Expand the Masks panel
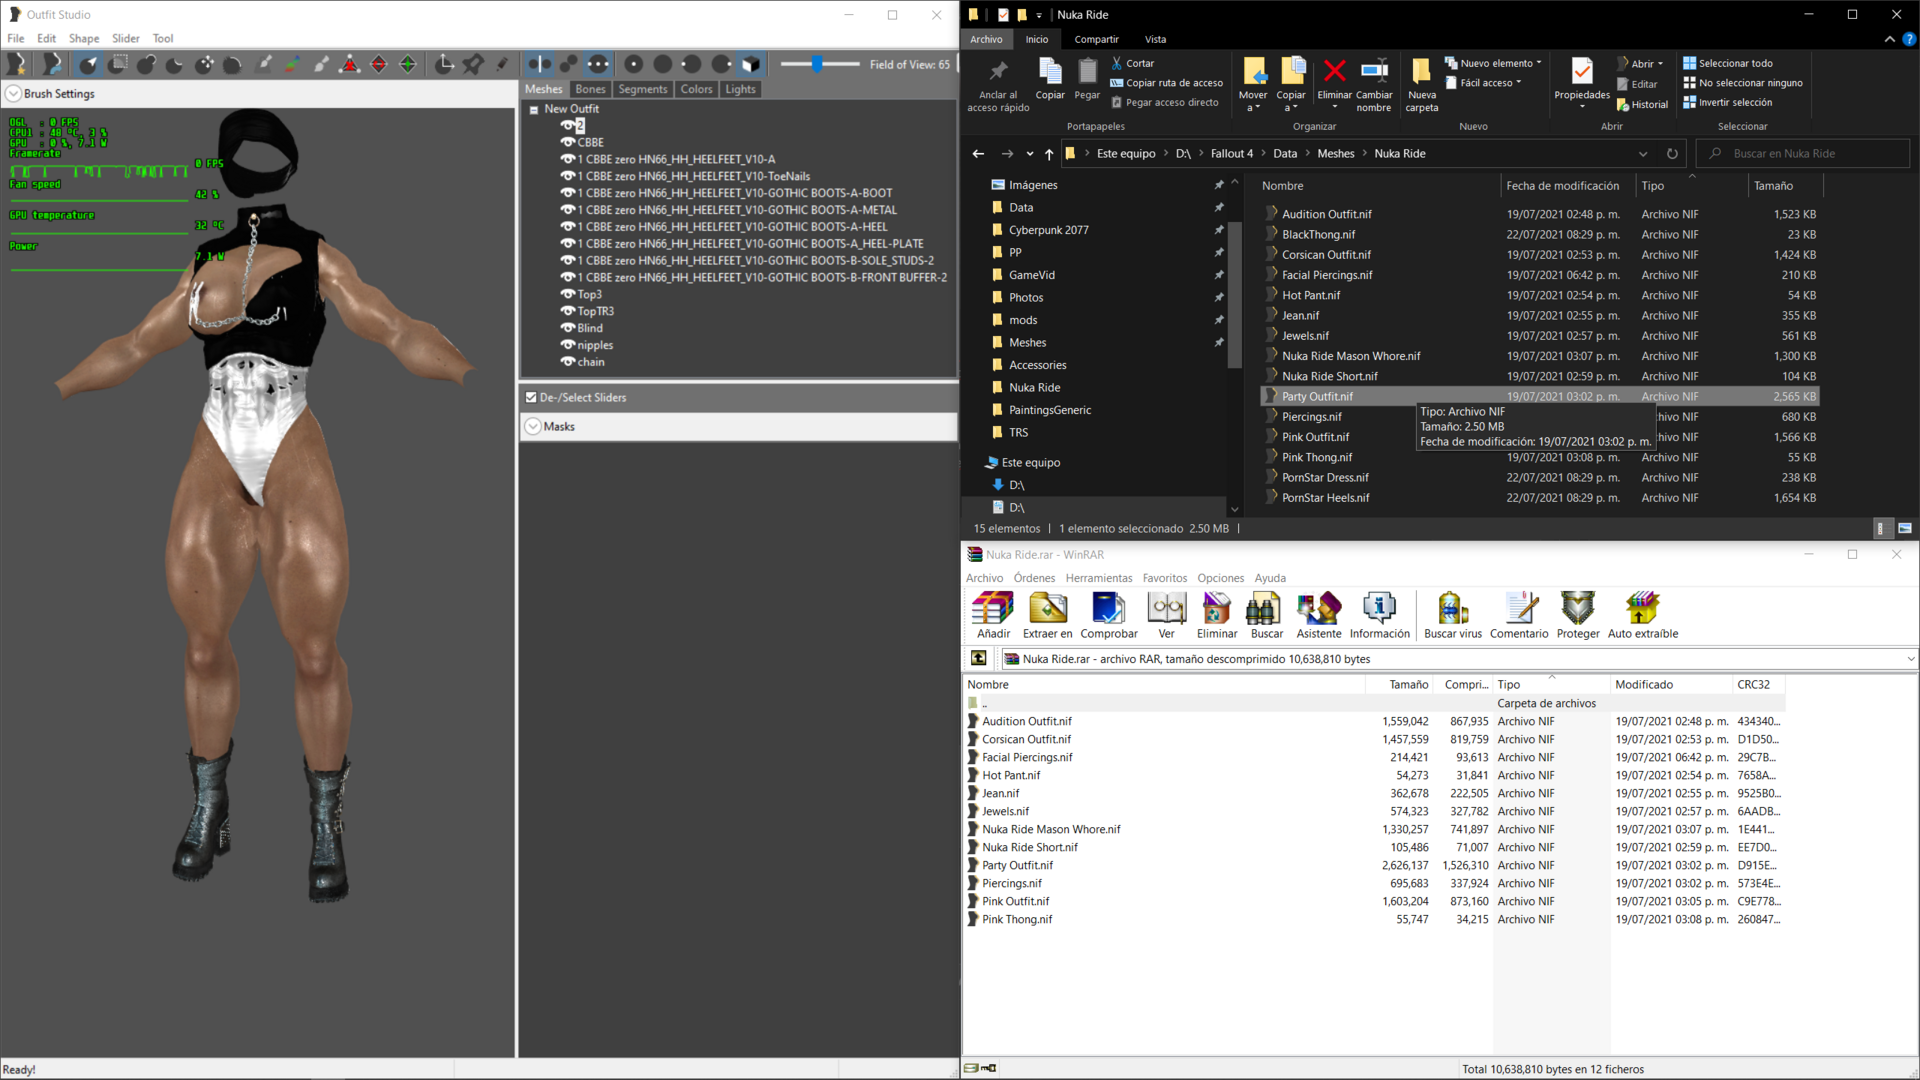The width and height of the screenshot is (1920, 1080). pos(533,426)
